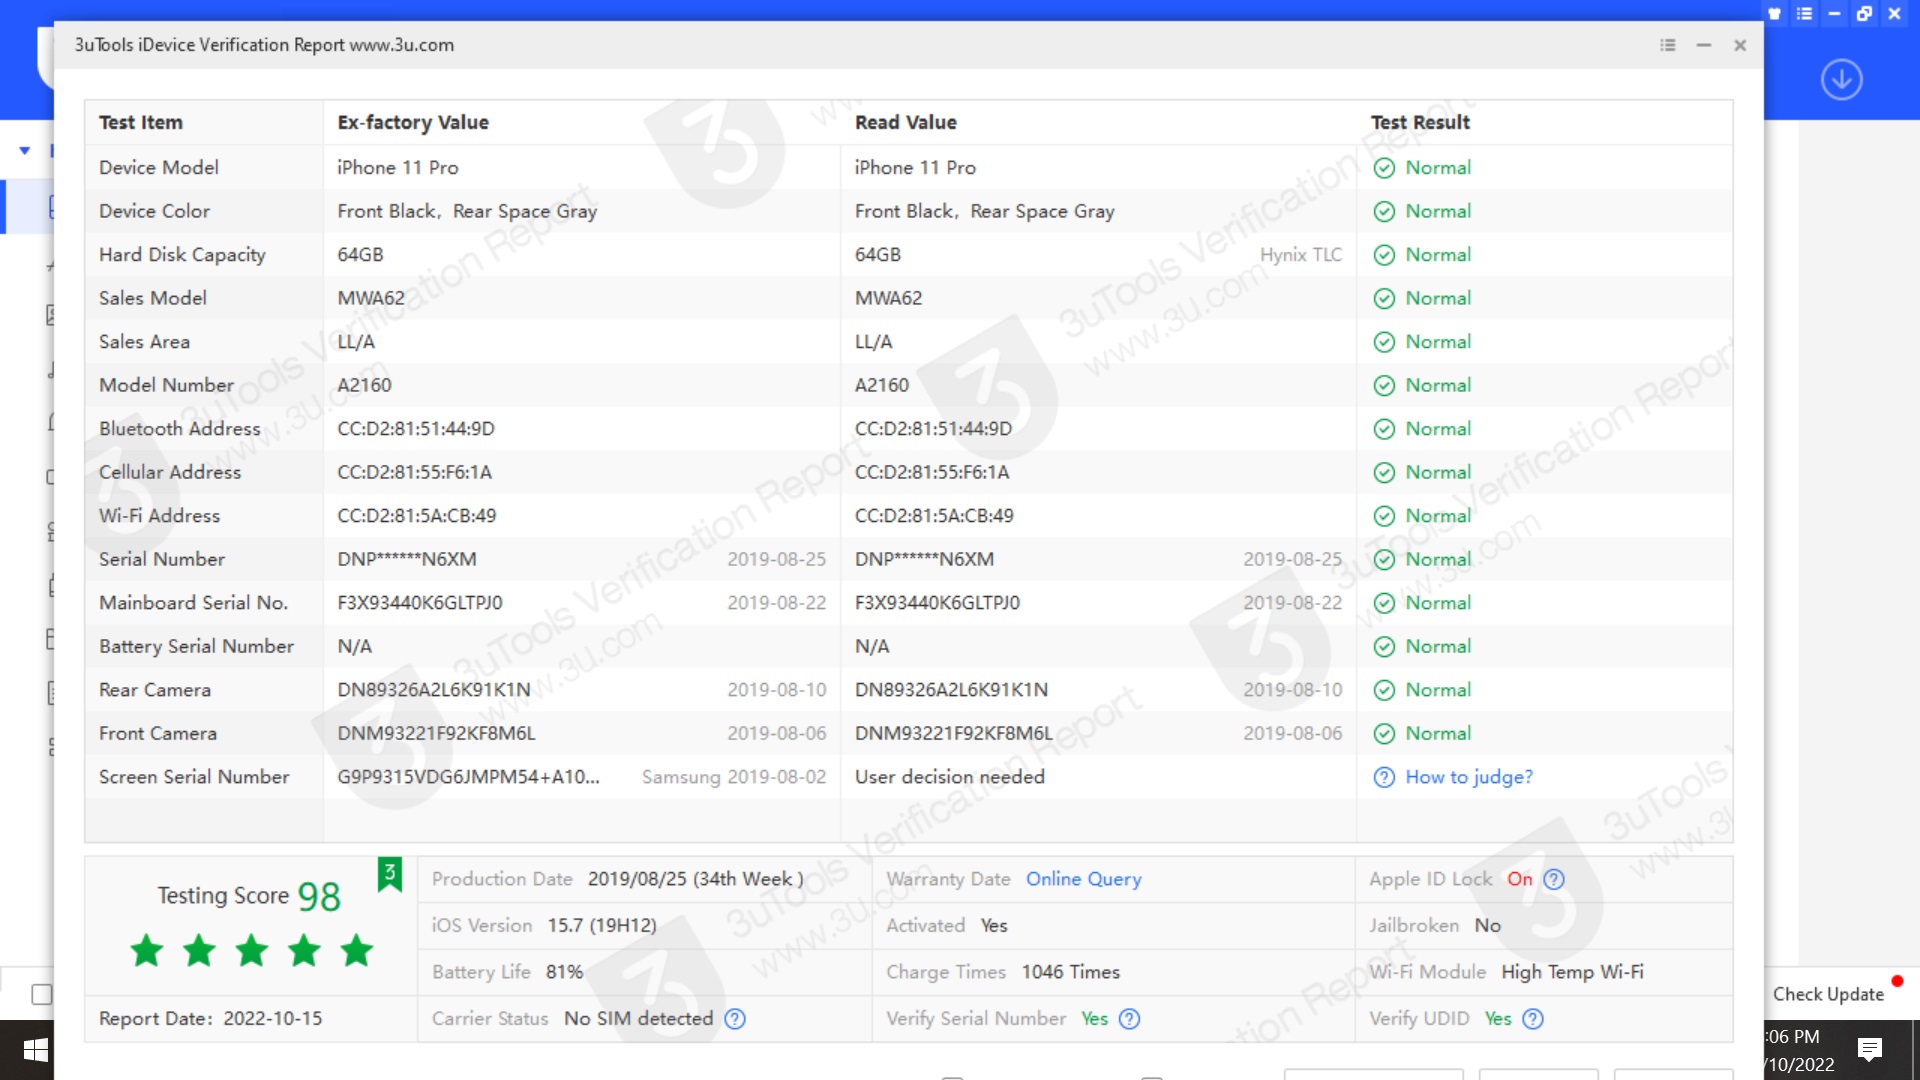The width and height of the screenshot is (1920, 1080).
Task: Open the 3uTools download manager icon
Action: click(1841, 79)
